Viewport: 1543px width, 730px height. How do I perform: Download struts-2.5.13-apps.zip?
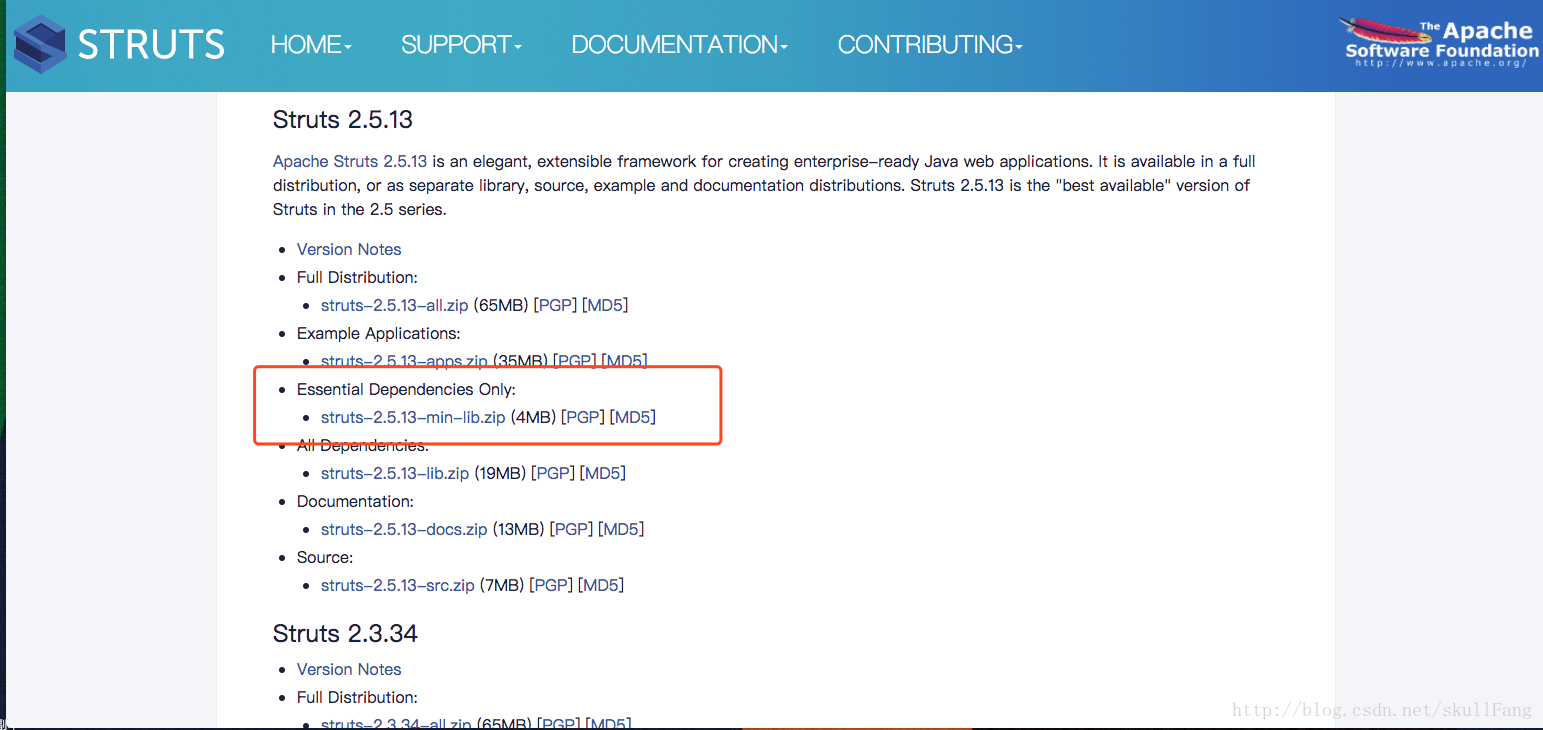(404, 361)
